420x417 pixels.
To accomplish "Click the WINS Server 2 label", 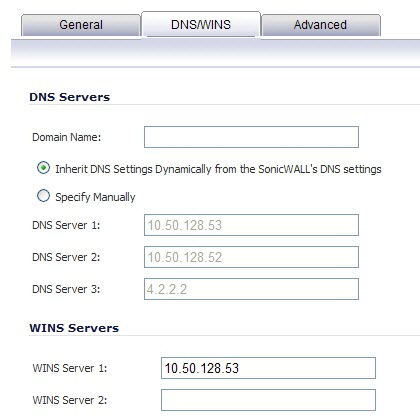I will (70, 400).
